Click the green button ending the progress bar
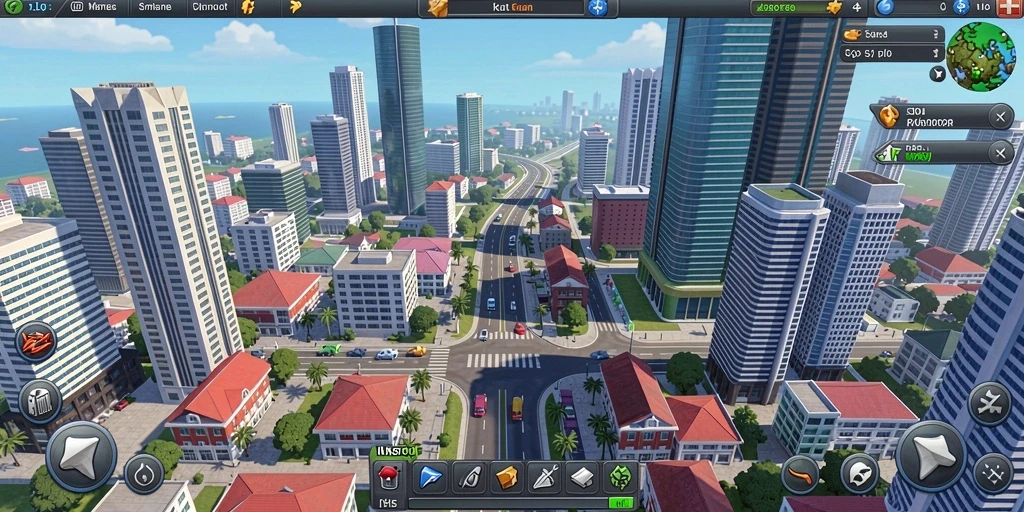 click(x=620, y=503)
